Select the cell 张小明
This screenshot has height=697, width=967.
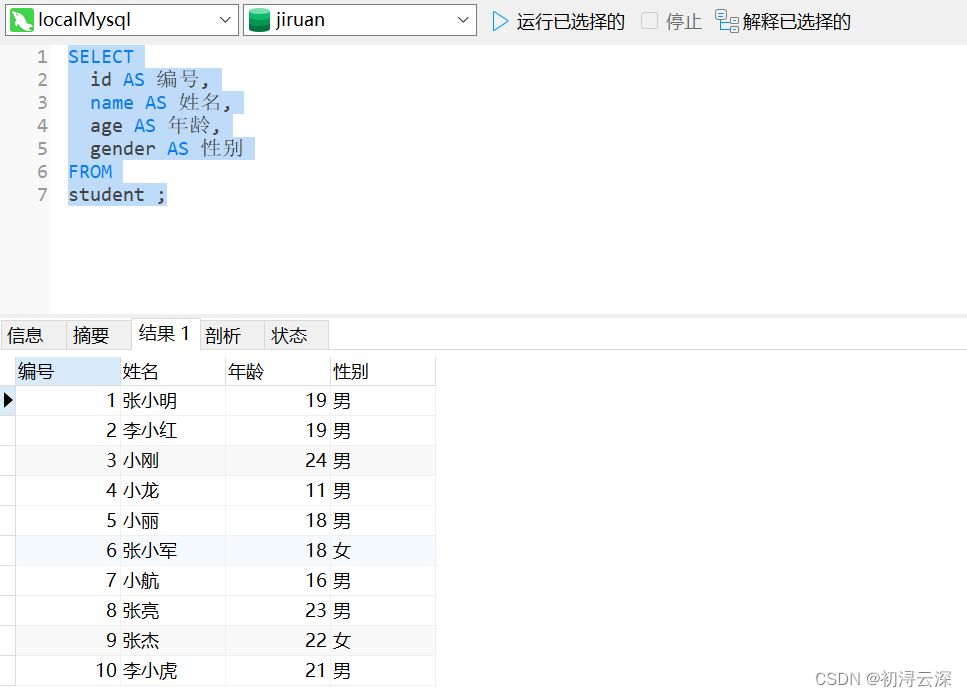click(173, 401)
